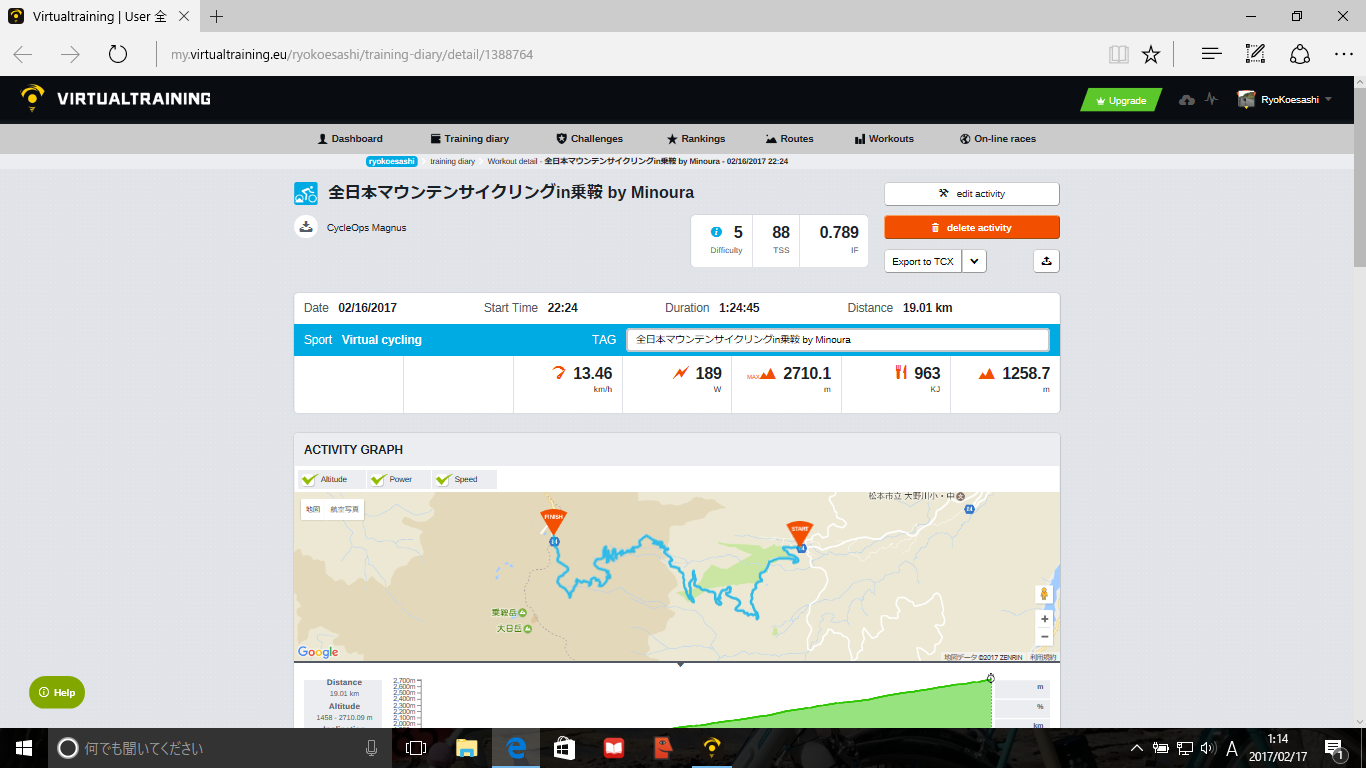
Task: Zoom out on the map
Action: (x=1045, y=637)
